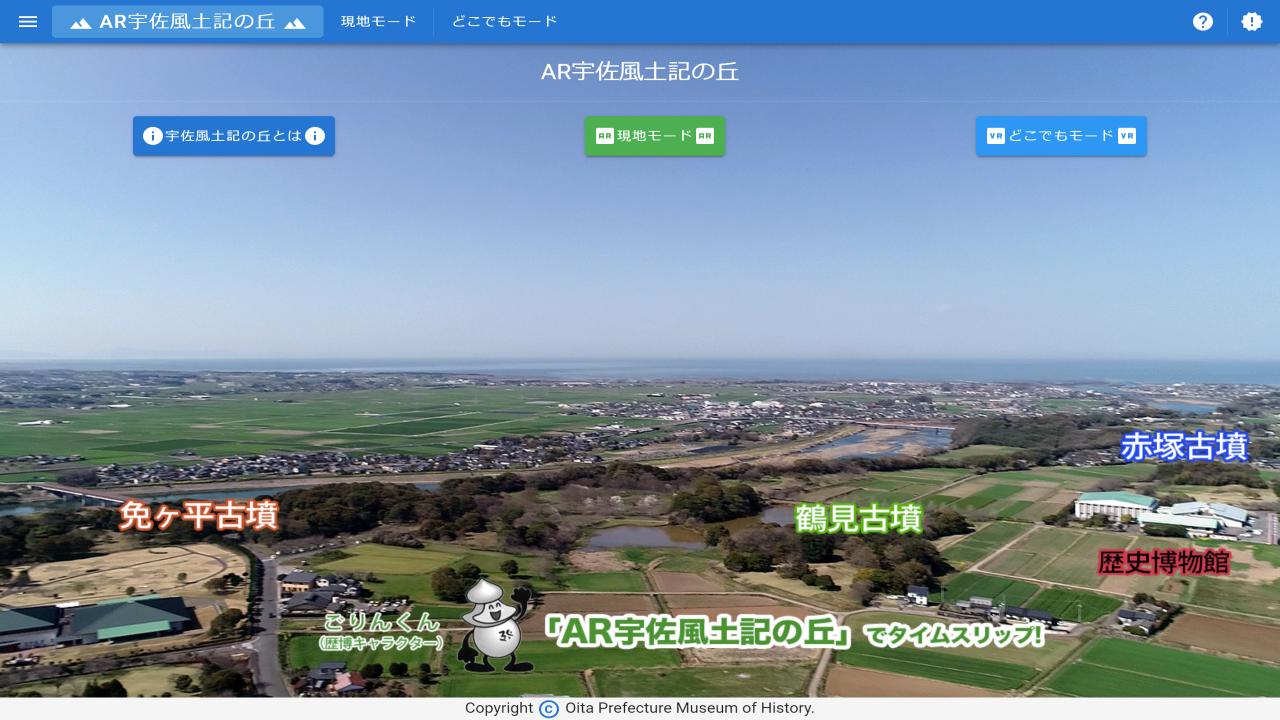
Task: Click the left info icon on the 宇佐風土記の丘とは button
Action: coord(152,136)
